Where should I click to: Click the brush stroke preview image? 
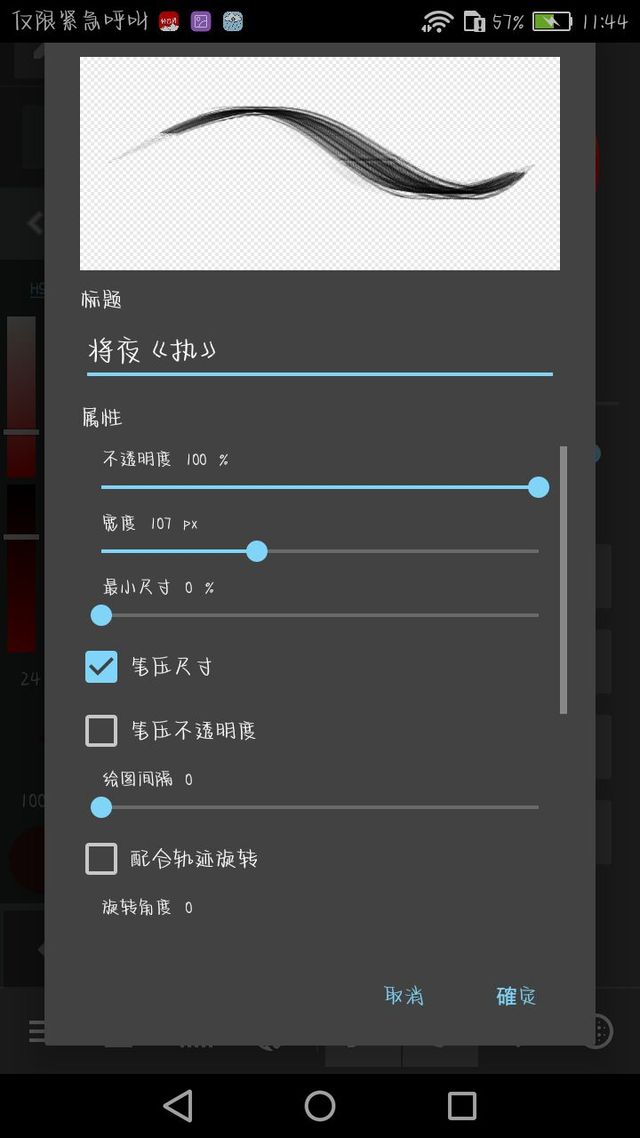pyautogui.click(x=320, y=163)
